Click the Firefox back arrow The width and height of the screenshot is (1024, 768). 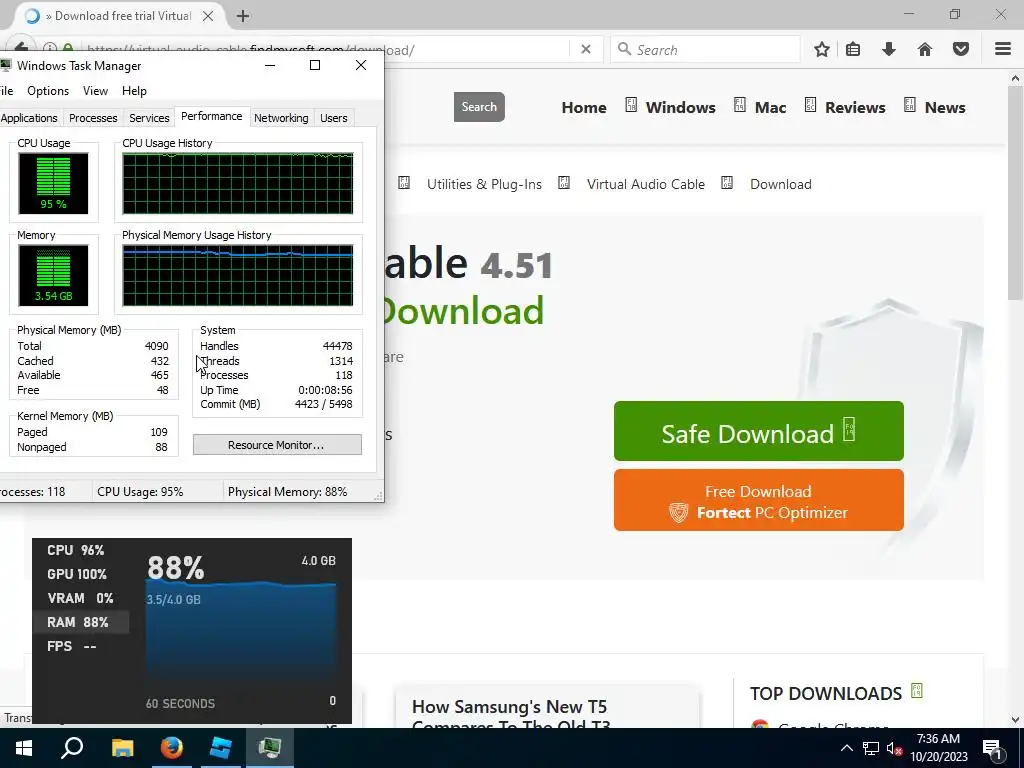(21, 47)
